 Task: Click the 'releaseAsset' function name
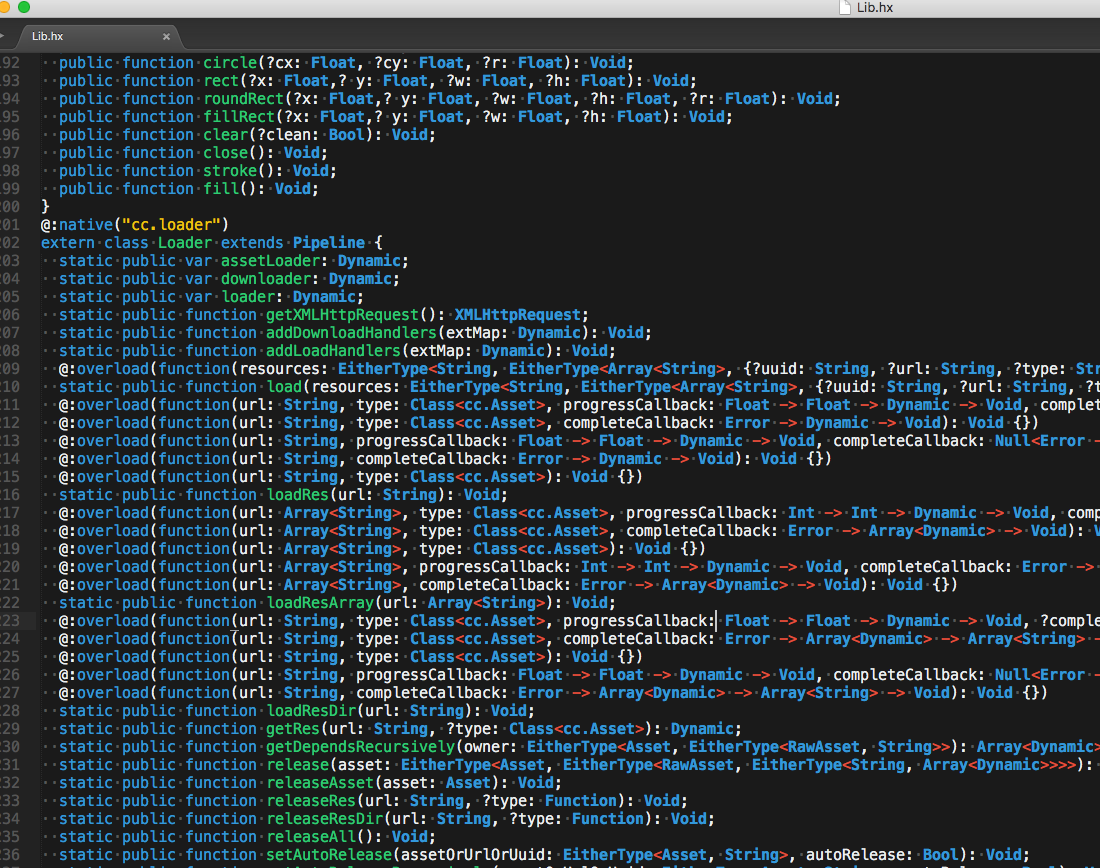pos(320,783)
